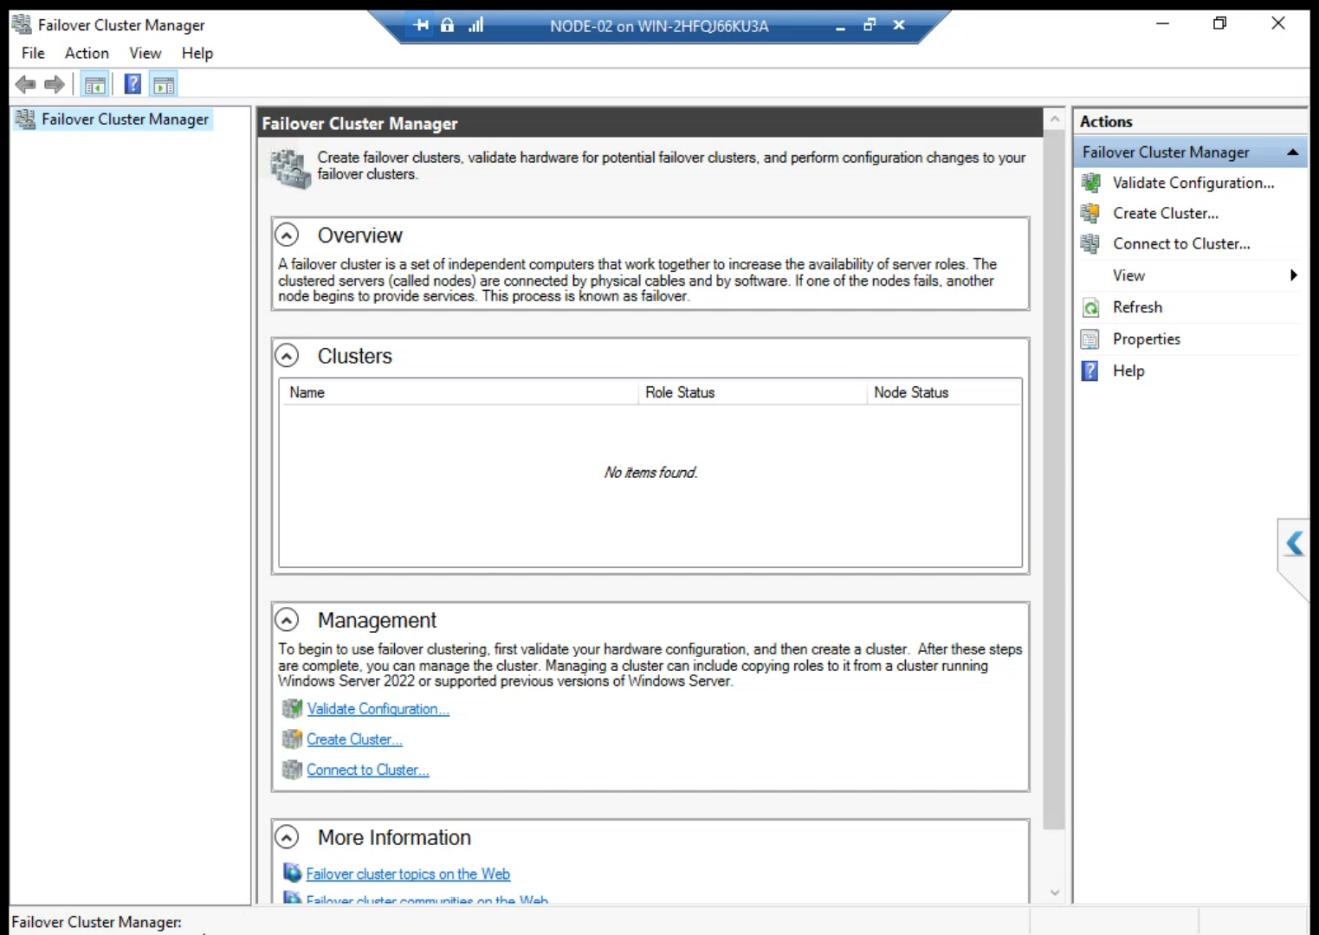This screenshot has height=935, width=1319.
Task: Click the Role Status column header
Action: [752, 393]
